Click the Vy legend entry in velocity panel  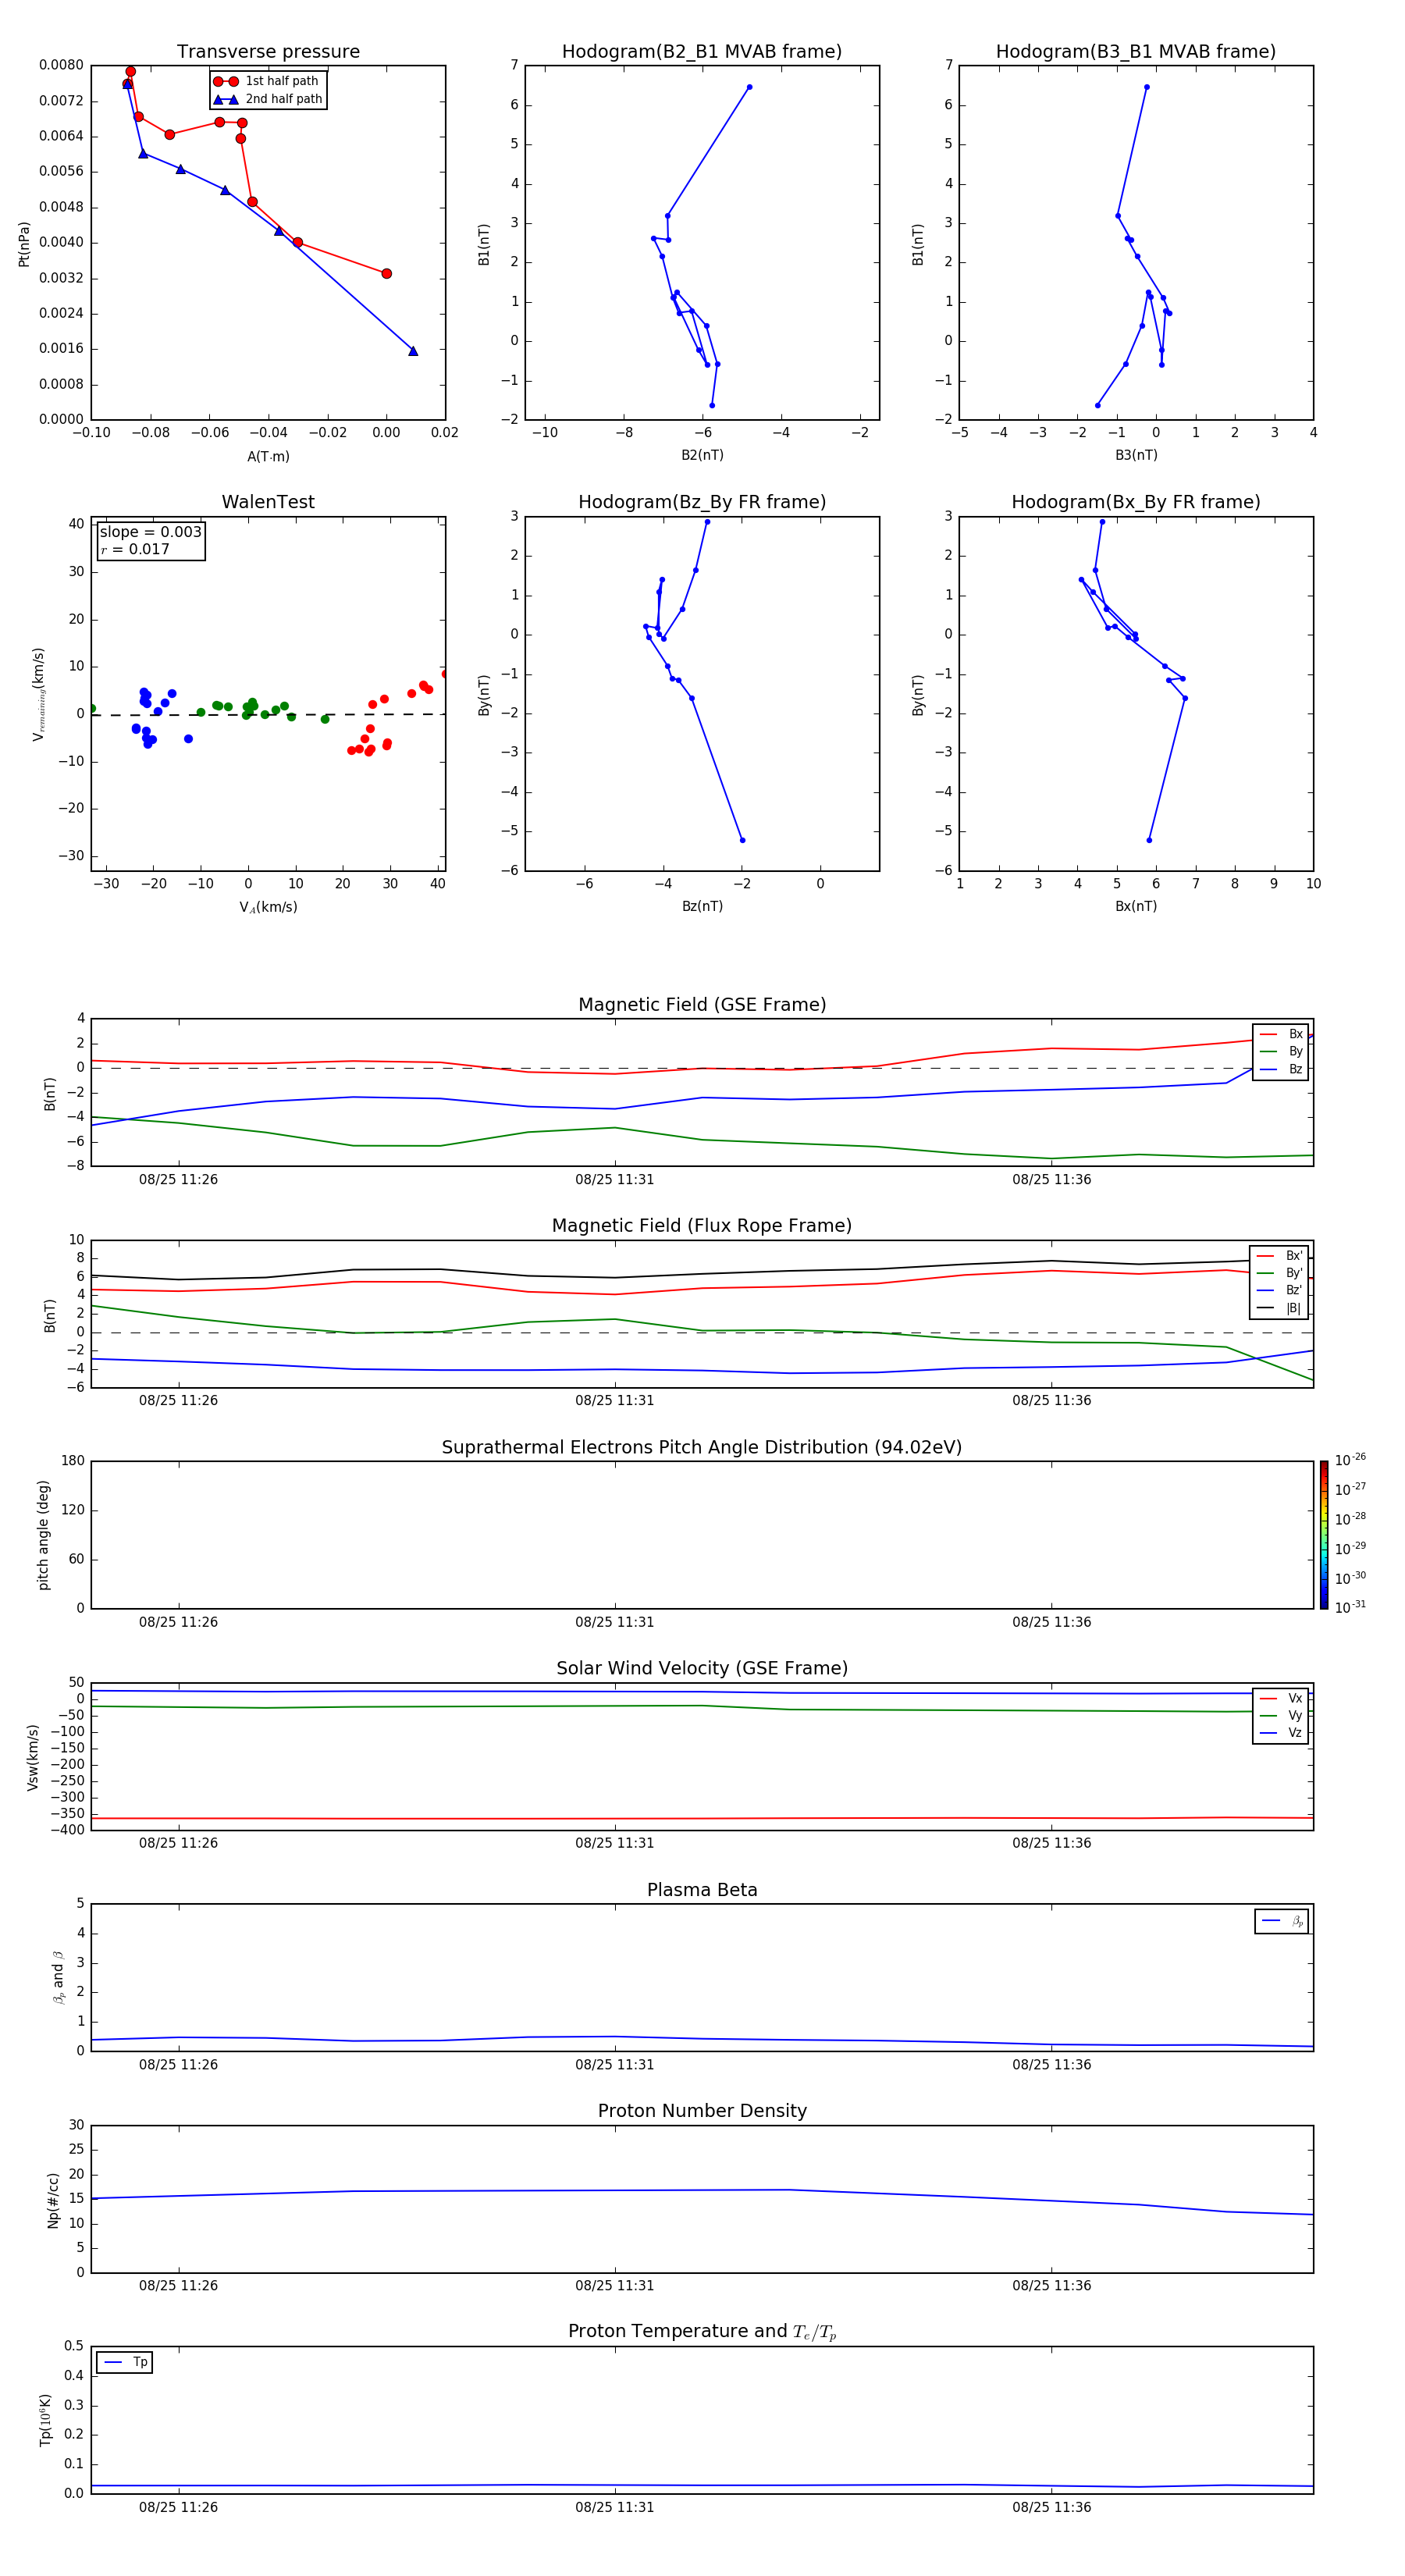tap(1281, 1716)
